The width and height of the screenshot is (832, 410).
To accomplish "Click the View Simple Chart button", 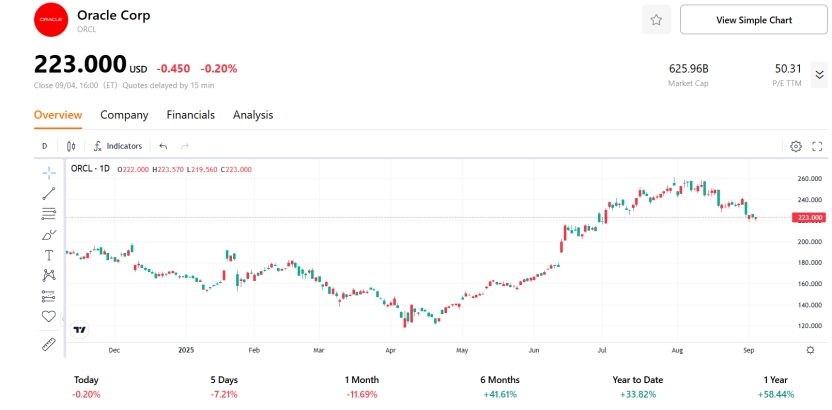I will 753,19.
